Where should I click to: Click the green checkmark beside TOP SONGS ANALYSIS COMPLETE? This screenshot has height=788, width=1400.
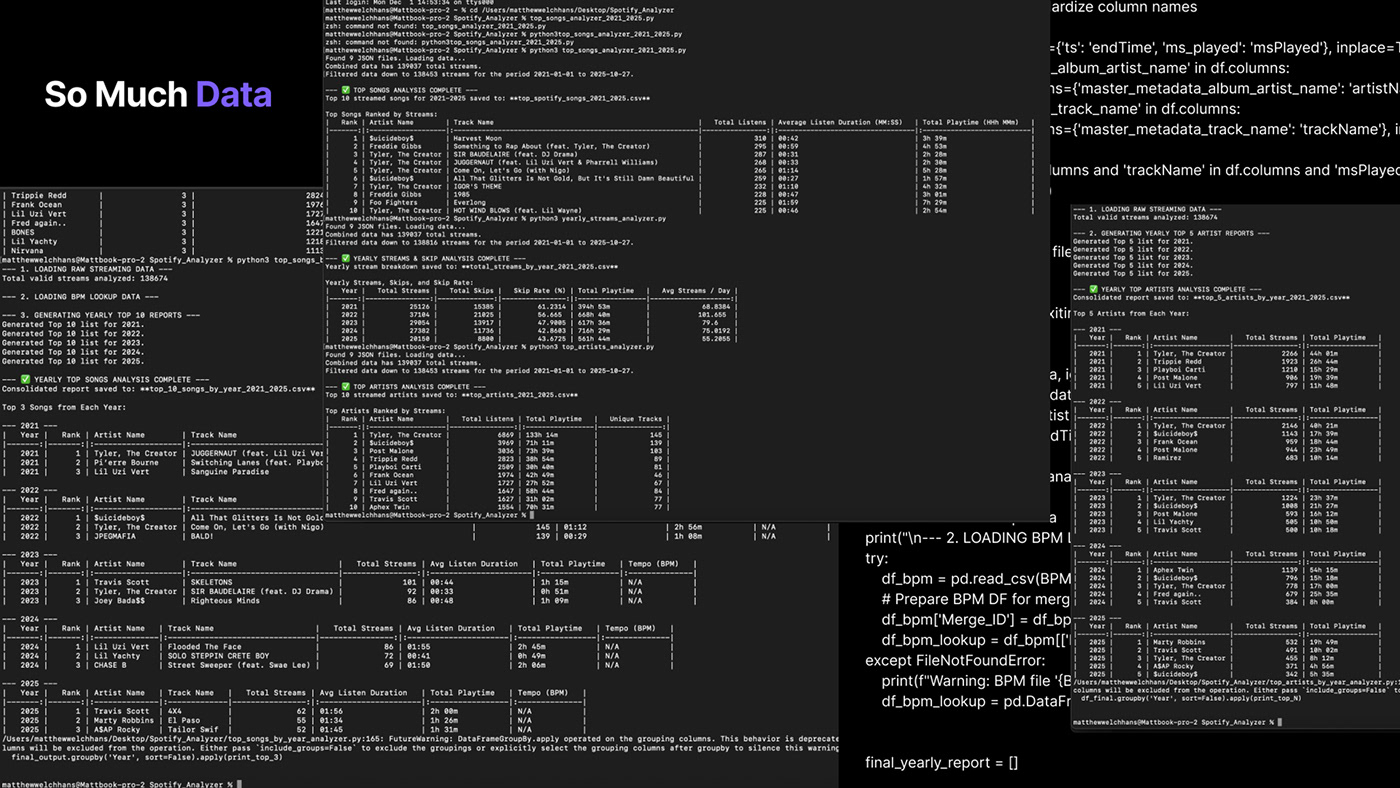pos(345,90)
